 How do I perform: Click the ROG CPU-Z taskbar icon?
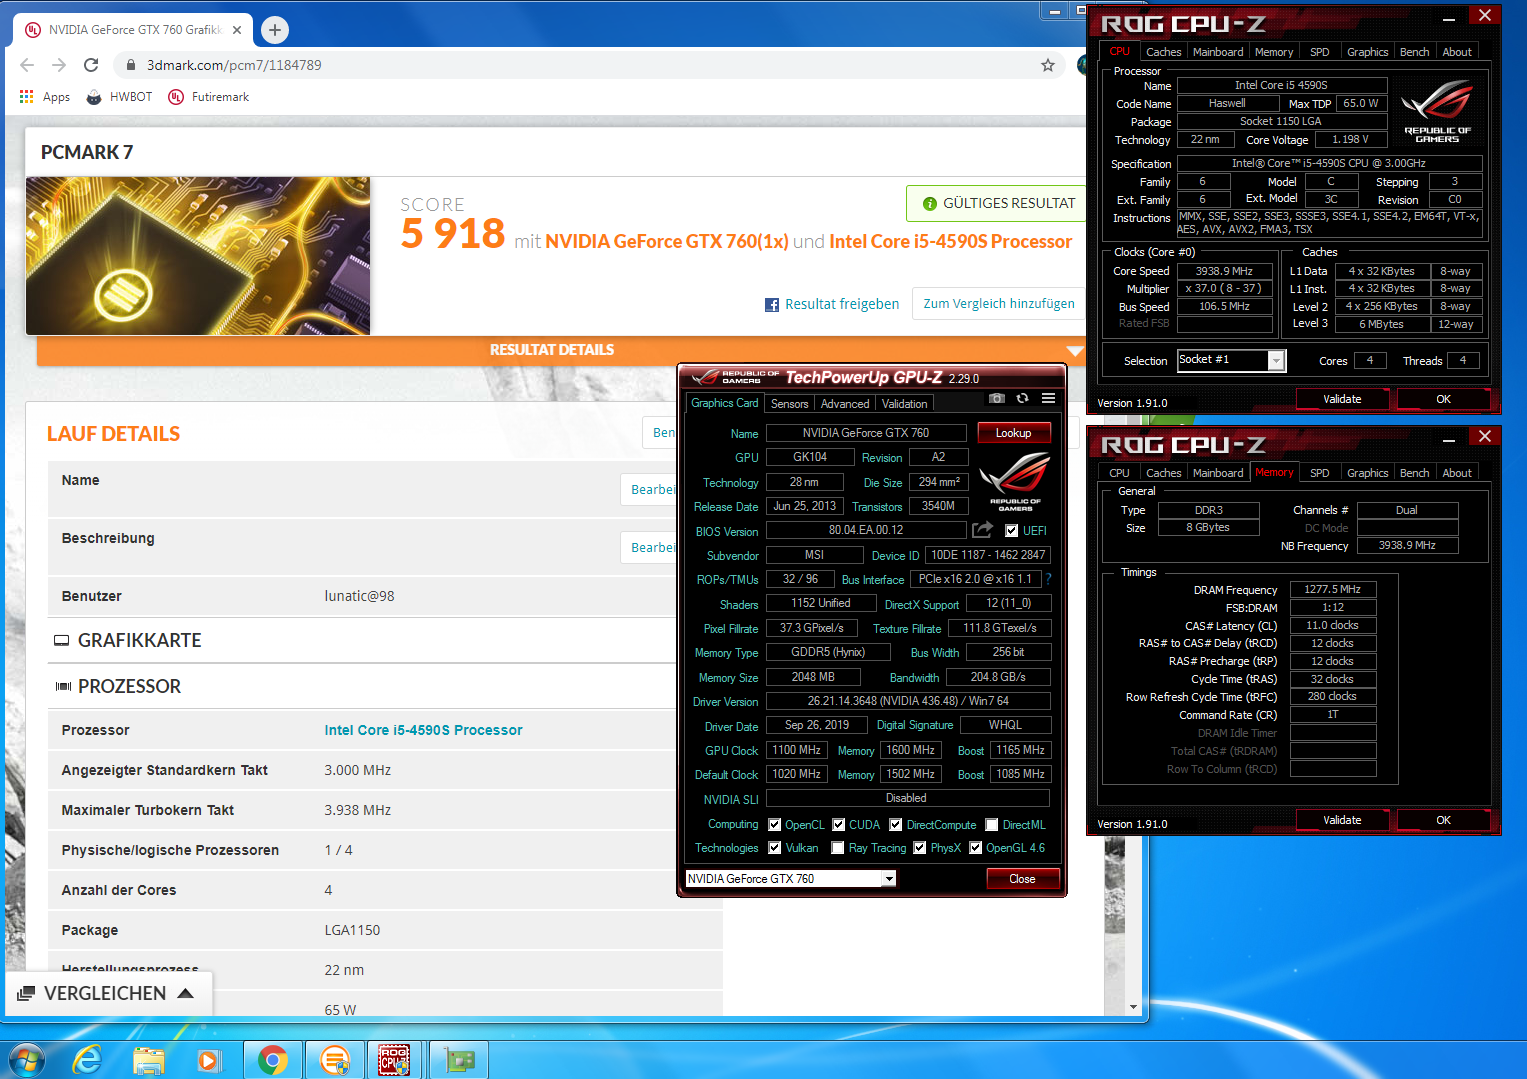[394, 1060]
